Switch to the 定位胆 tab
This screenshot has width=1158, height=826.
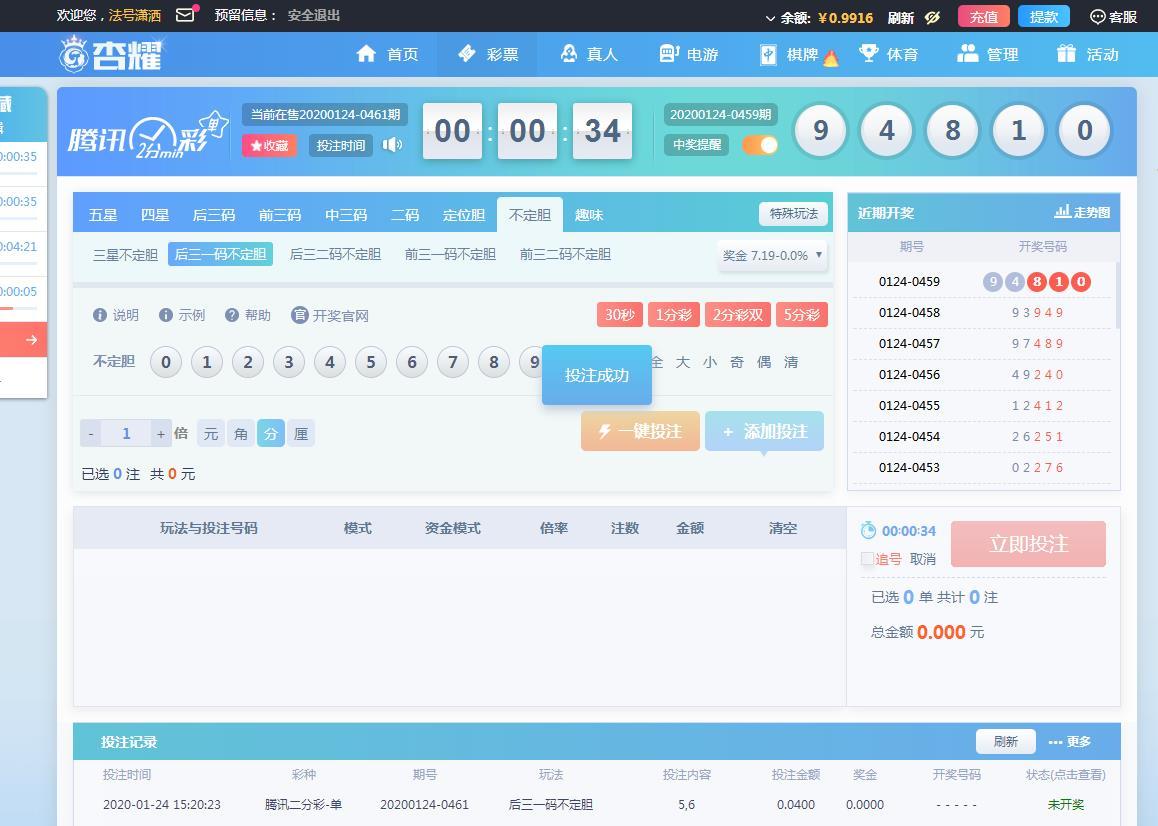[x=464, y=215]
